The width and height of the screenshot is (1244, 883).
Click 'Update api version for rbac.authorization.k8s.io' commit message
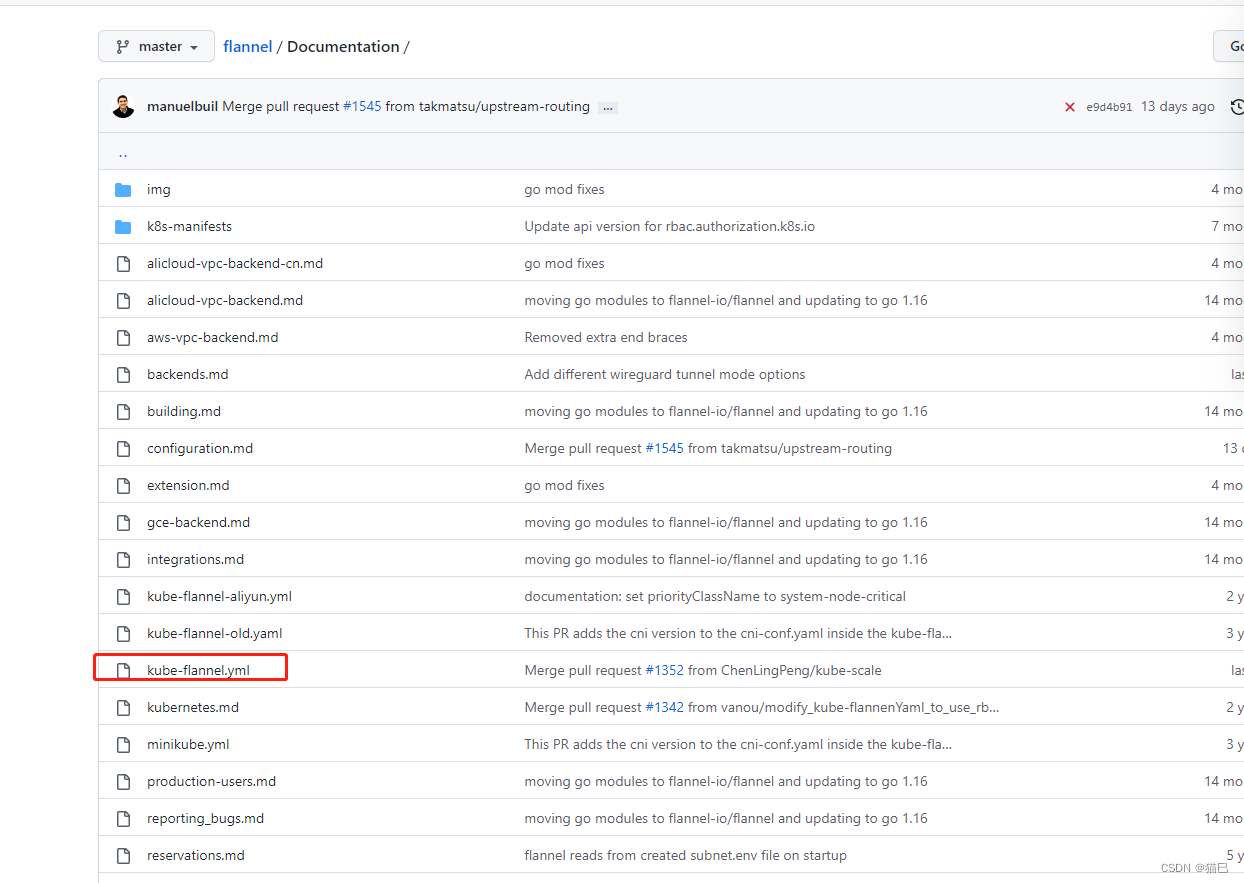coord(670,226)
